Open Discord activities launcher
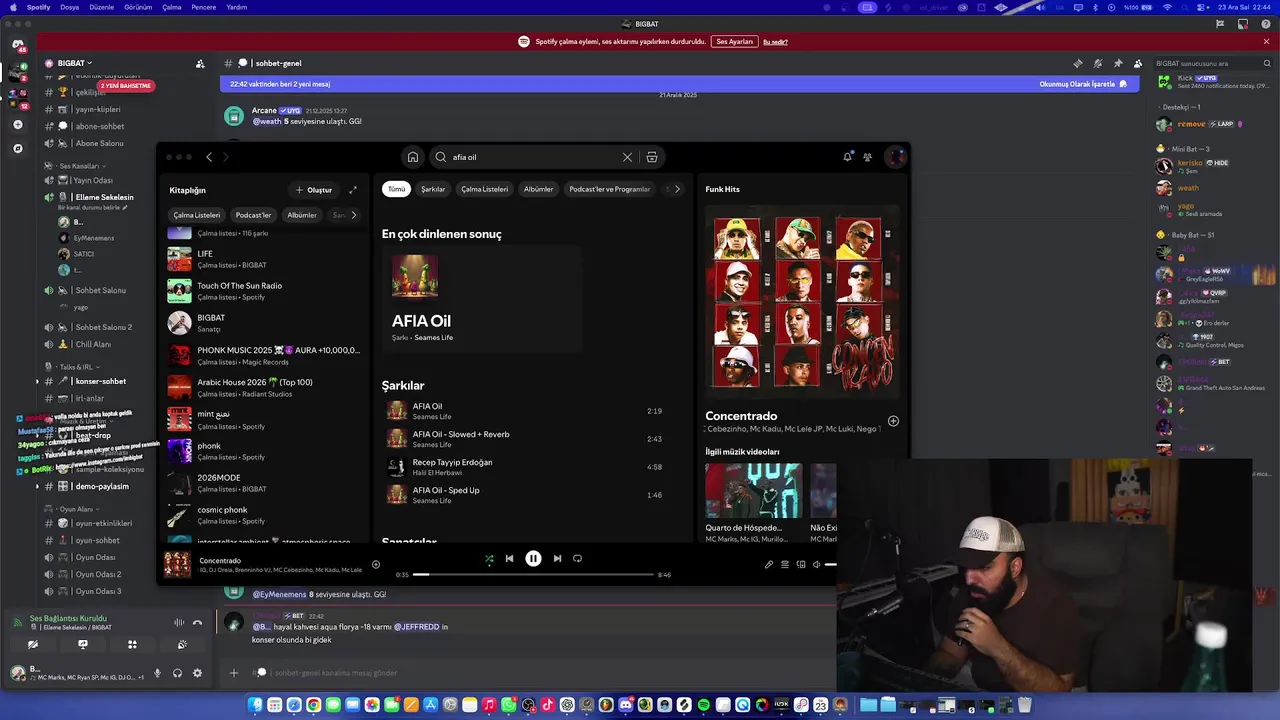Image resolution: width=1280 pixels, height=720 pixels. (132, 645)
